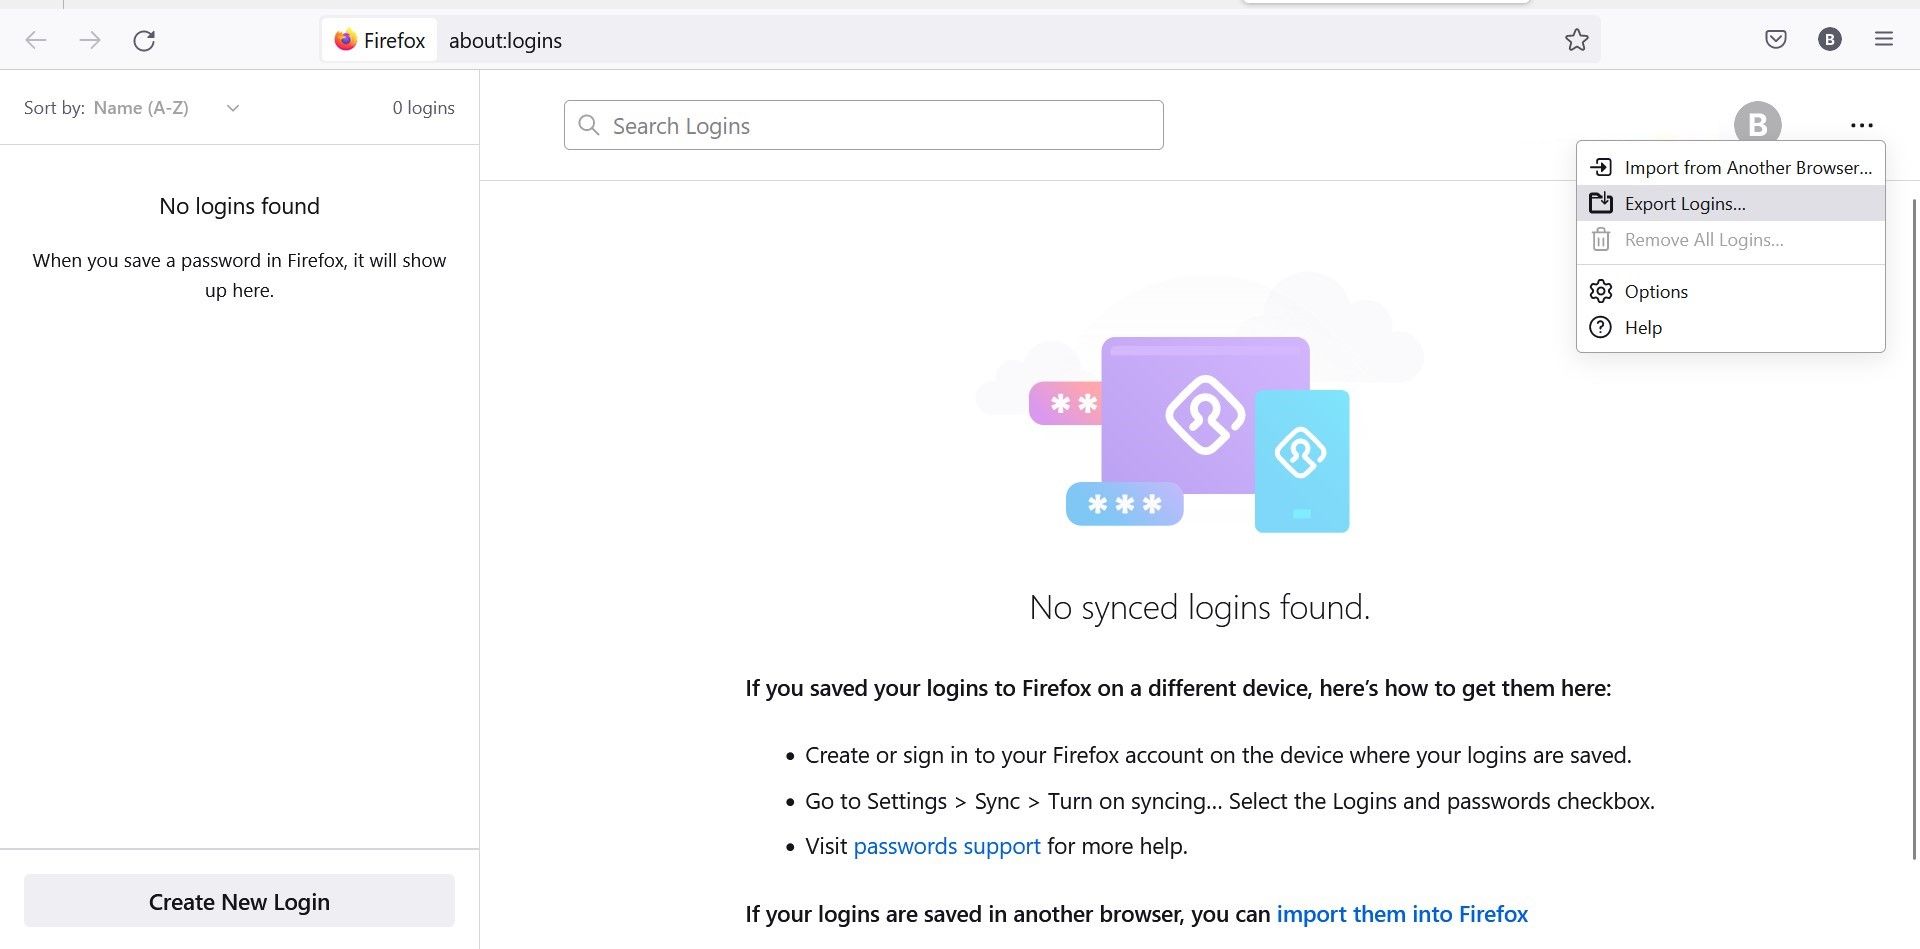Click the magnifier icon in Search Logins
Screen dimensions: 1920x949
coord(588,125)
